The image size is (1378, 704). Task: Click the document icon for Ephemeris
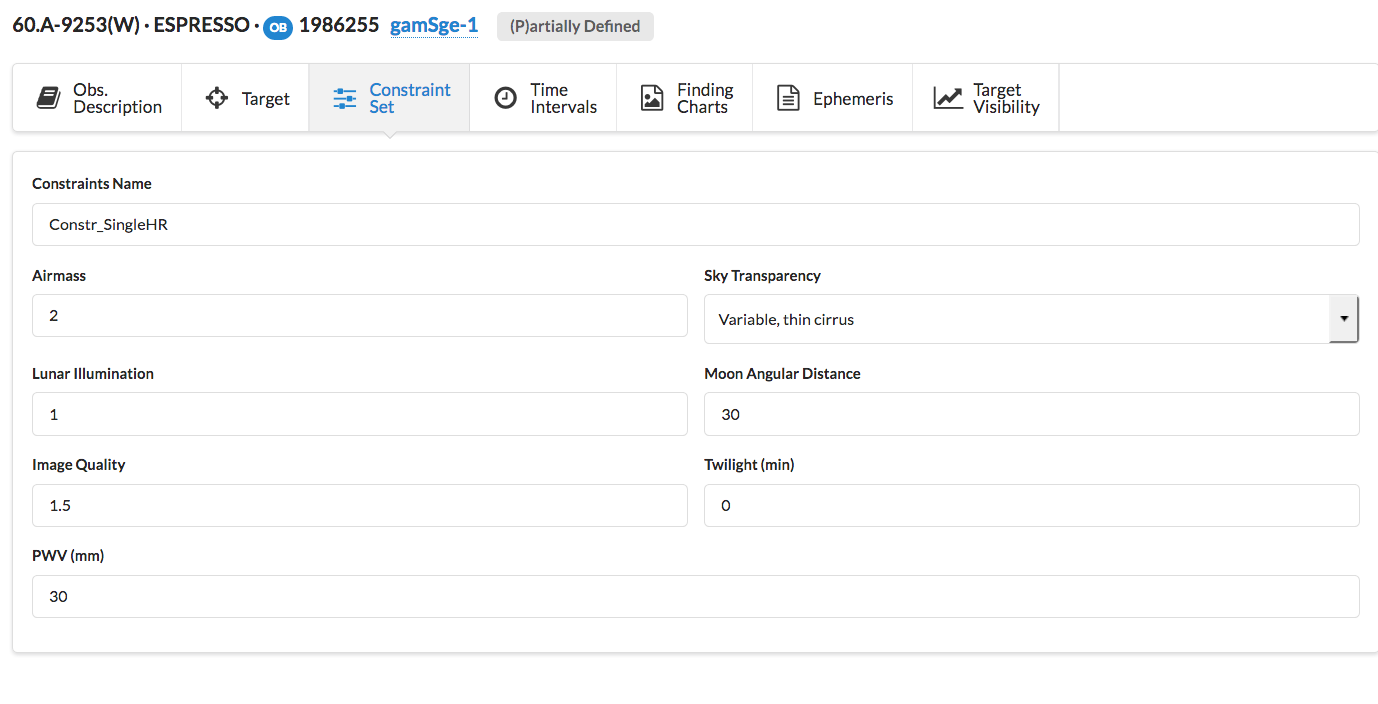tap(788, 98)
